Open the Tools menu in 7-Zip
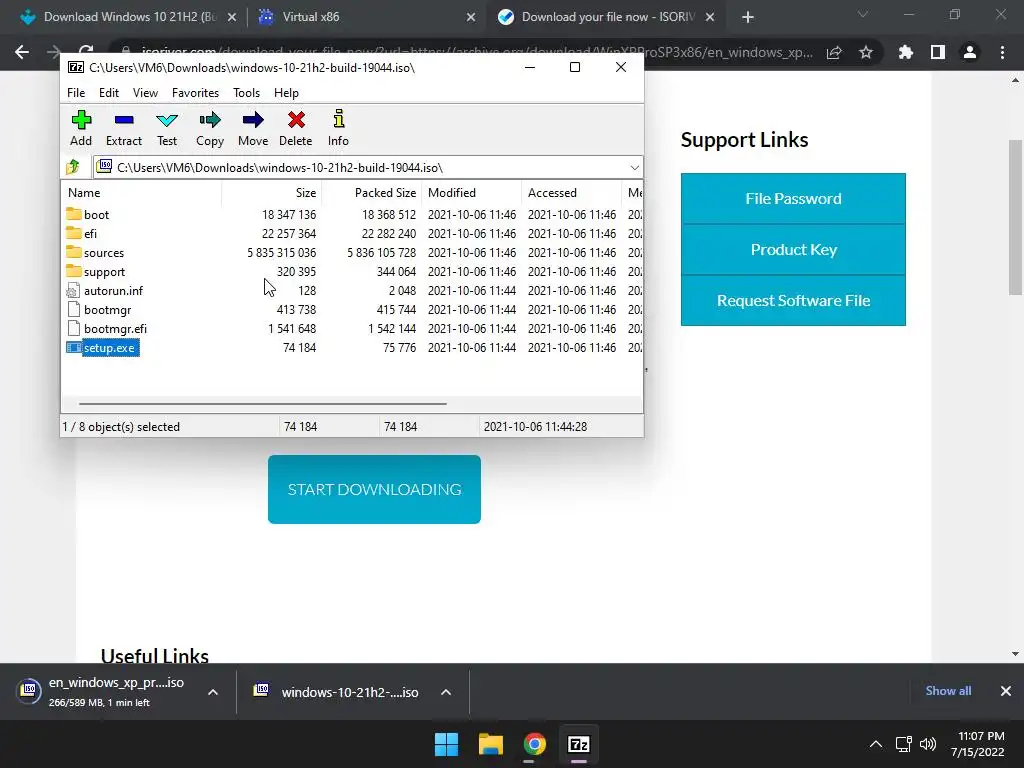The image size is (1024, 768). (246, 93)
